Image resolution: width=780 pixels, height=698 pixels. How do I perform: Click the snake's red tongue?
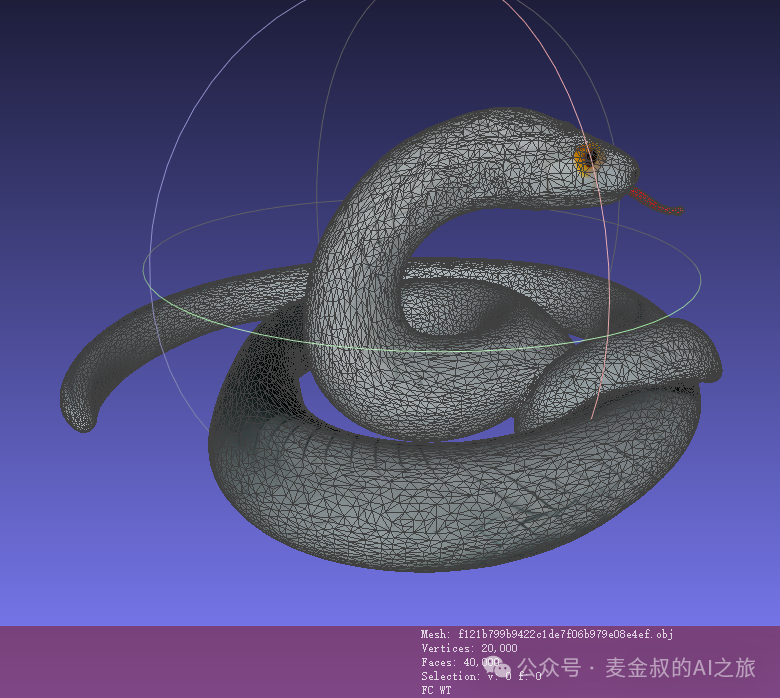(x=656, y=201)
